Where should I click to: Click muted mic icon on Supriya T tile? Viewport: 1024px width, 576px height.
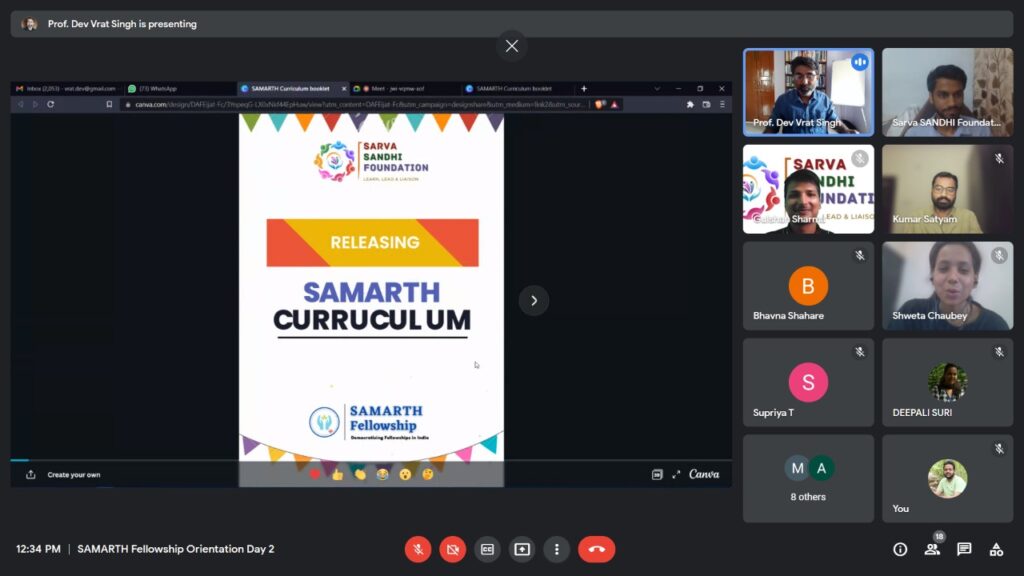(859, 352)
